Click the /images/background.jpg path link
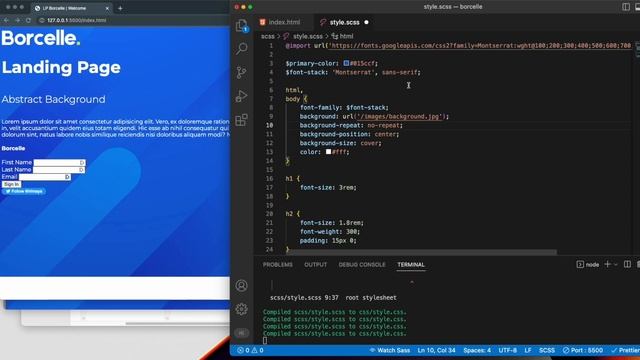 [399, 116]
